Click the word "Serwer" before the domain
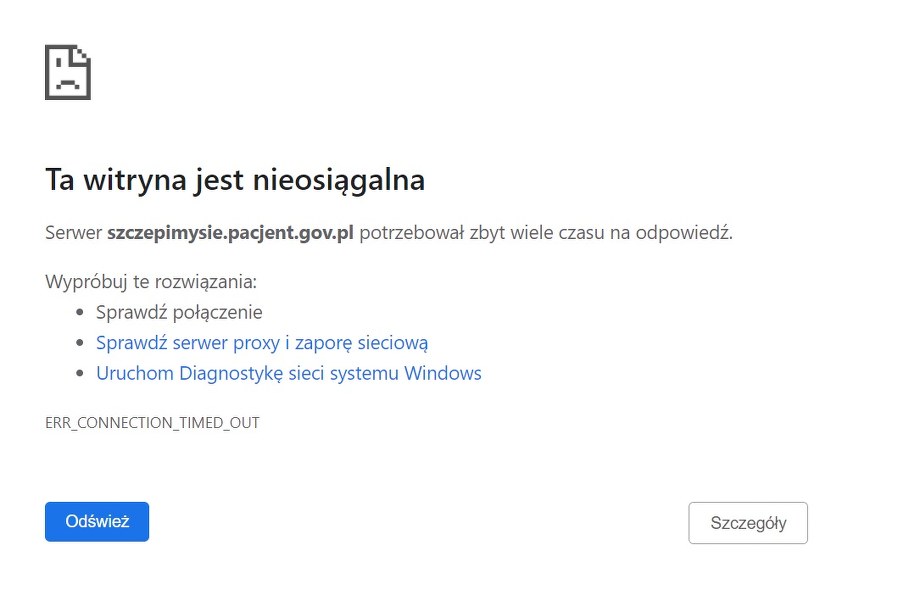This screenshot has width=915, height=601. point(73,233)
